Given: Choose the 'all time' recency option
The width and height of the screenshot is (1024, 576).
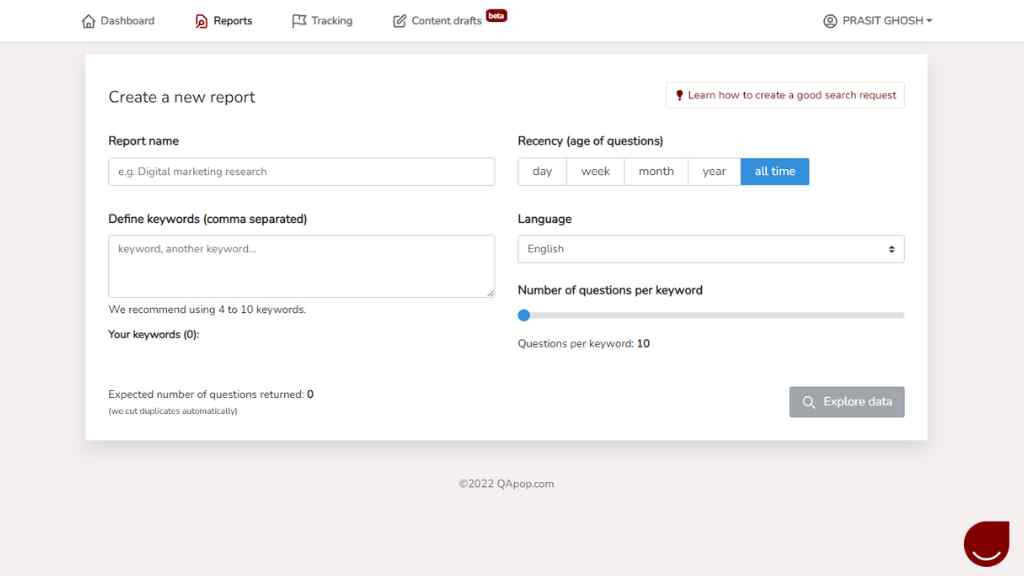Looking at the screenshot, I should [x=775, y=172].
